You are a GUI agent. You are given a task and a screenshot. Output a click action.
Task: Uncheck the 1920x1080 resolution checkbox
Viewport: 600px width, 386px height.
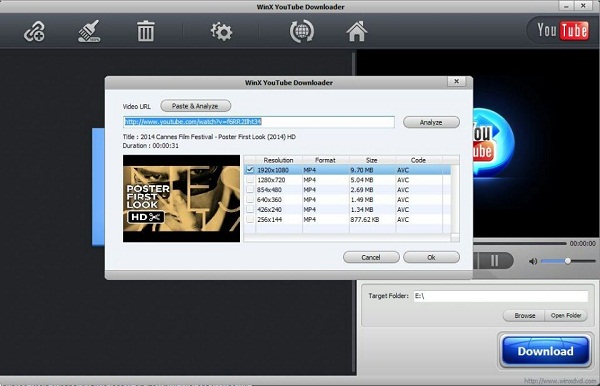tap(250, 169)
